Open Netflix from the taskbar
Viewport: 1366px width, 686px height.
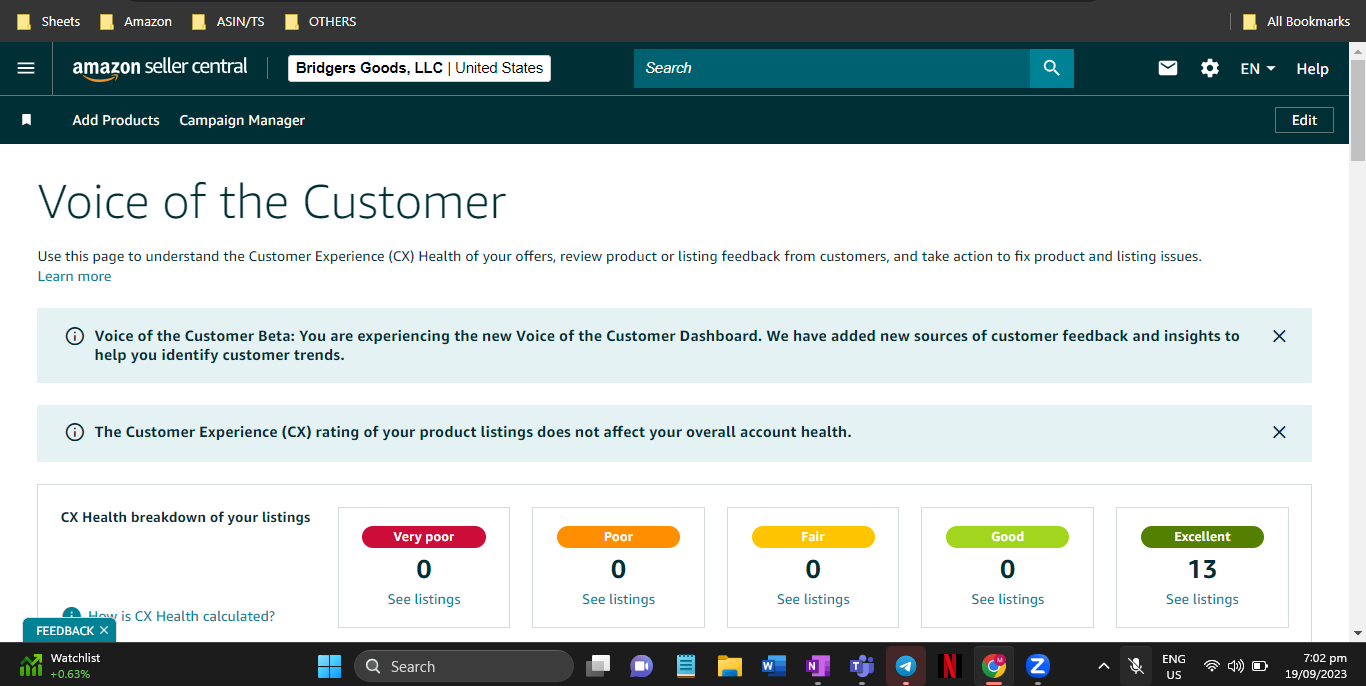tap(950, 666)
